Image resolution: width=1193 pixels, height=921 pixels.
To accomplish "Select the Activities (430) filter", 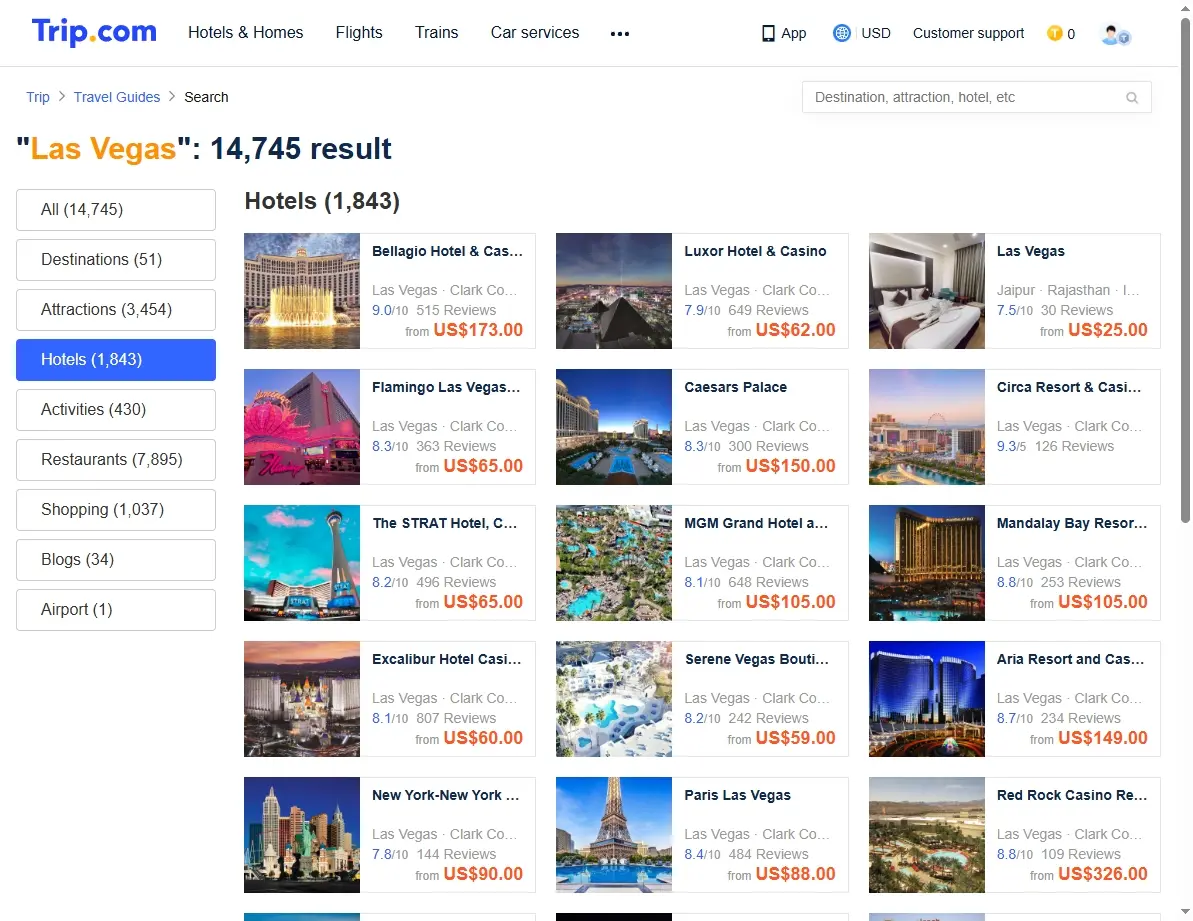I will point(116,409).
